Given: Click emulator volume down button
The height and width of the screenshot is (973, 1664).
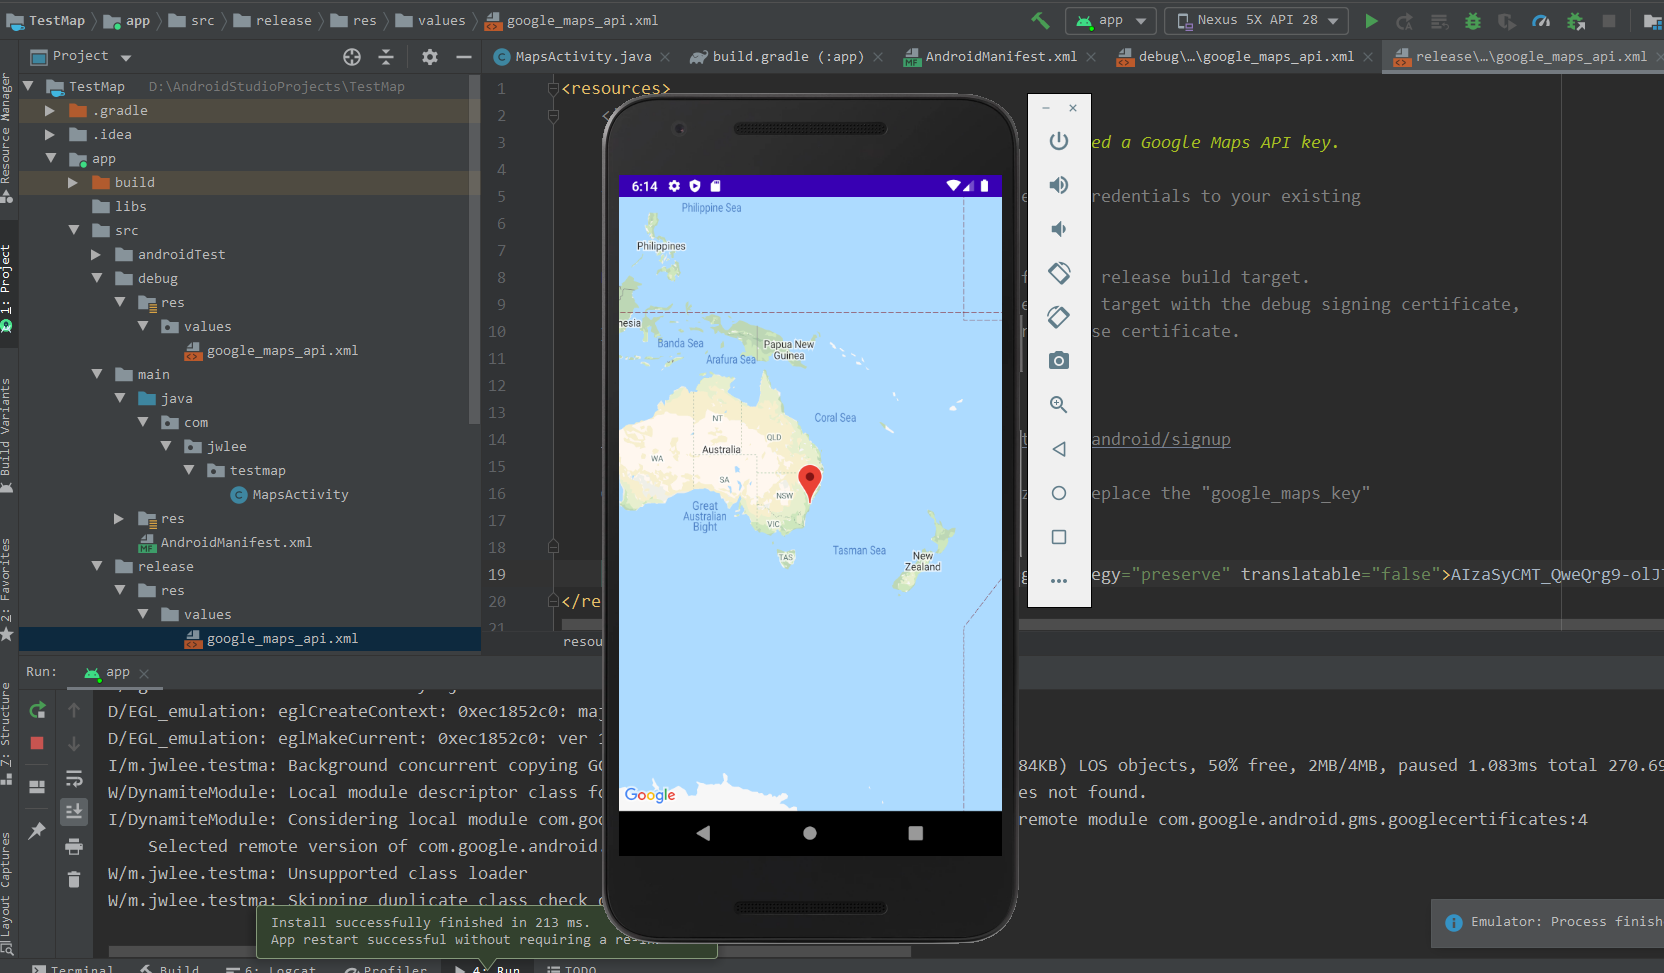Looking at the screenshot, I should coord(1059,229).
